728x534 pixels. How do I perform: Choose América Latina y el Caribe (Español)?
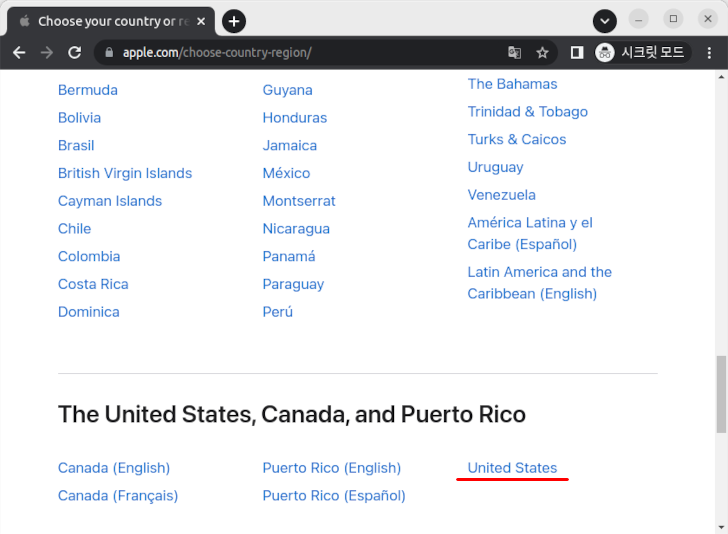coord(530,234)
